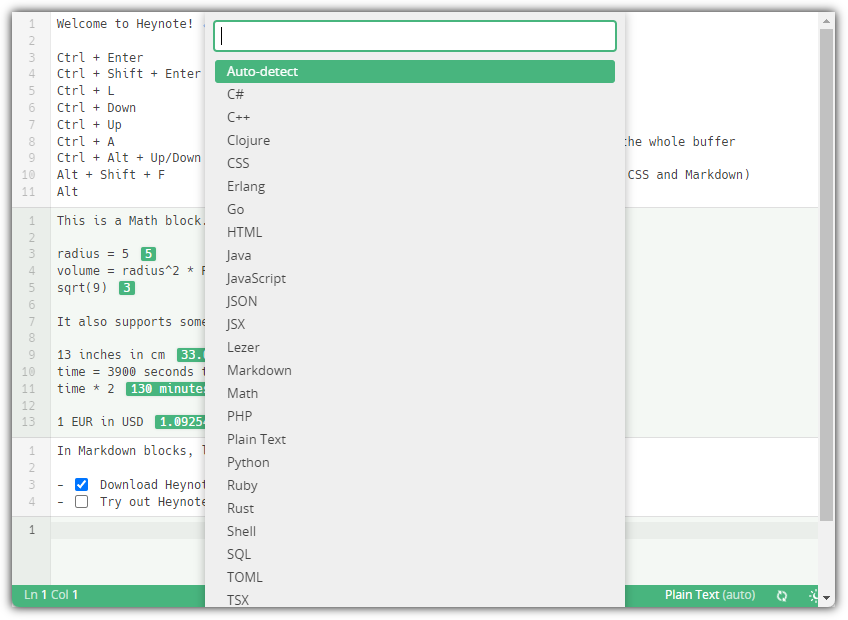Choose Ruby as the block language

click(x=415, y=485)
